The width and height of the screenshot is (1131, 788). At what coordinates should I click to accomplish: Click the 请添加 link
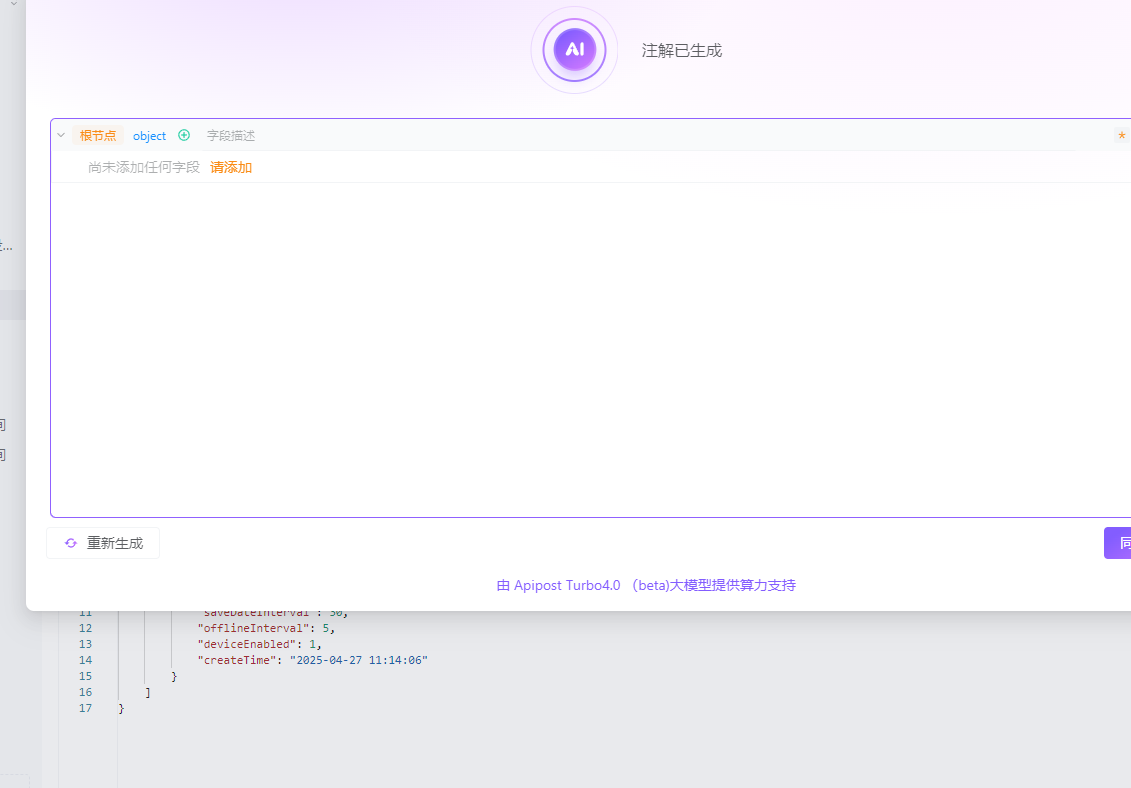point(231,167)
